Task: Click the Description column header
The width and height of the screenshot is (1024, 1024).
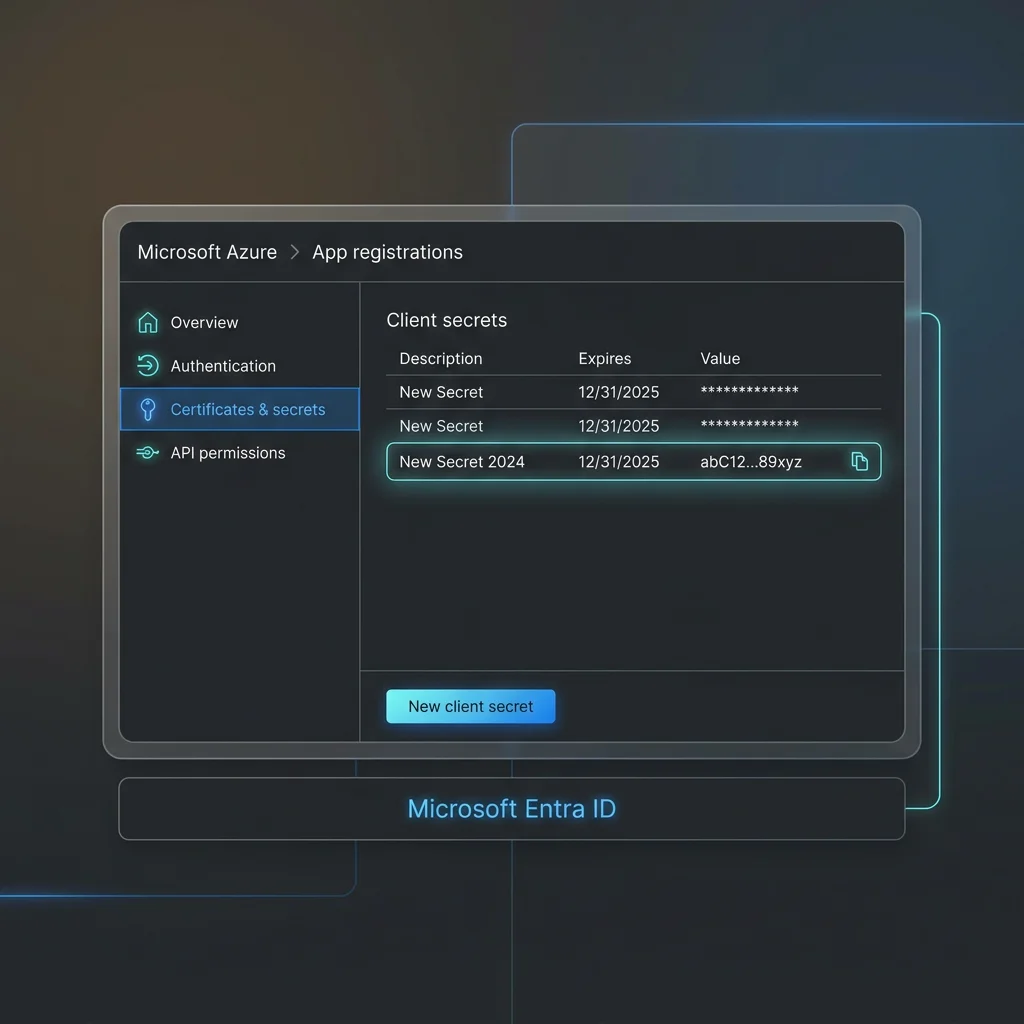Action: [441, 359]
